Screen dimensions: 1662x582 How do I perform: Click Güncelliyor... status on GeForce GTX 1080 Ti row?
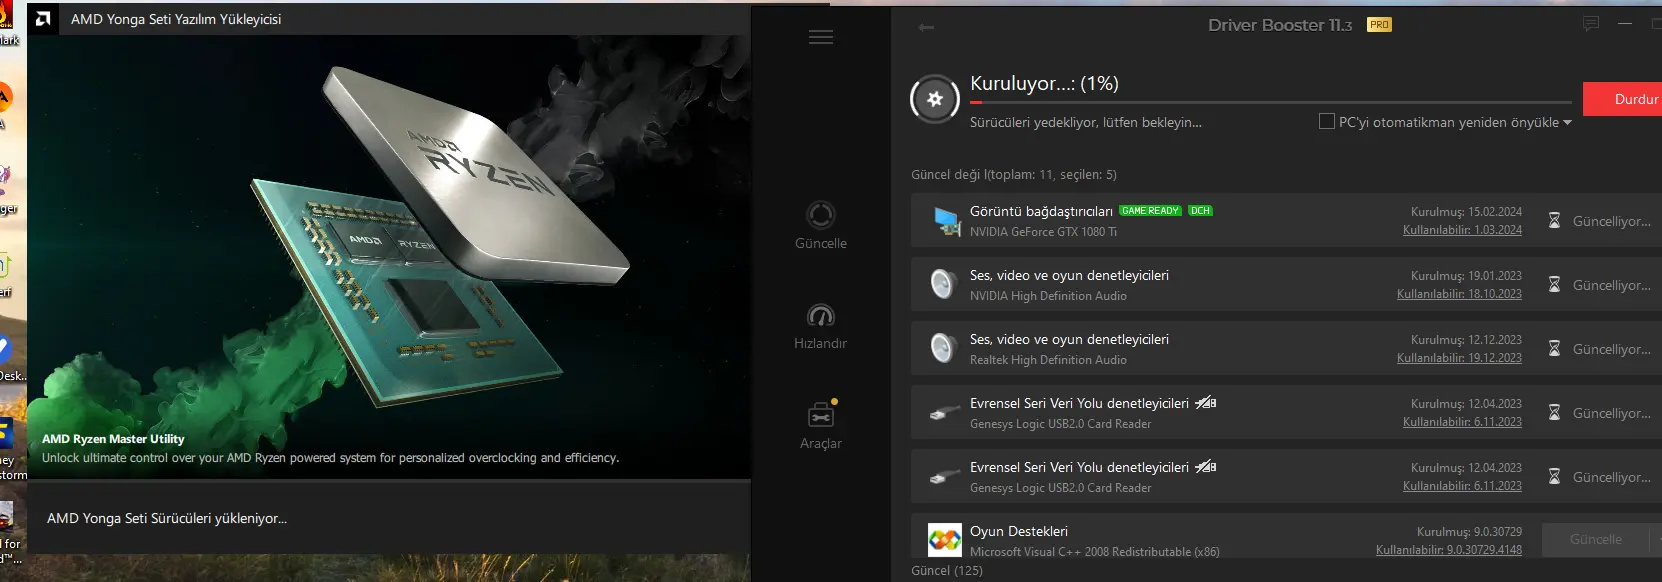pos(1611,221)
